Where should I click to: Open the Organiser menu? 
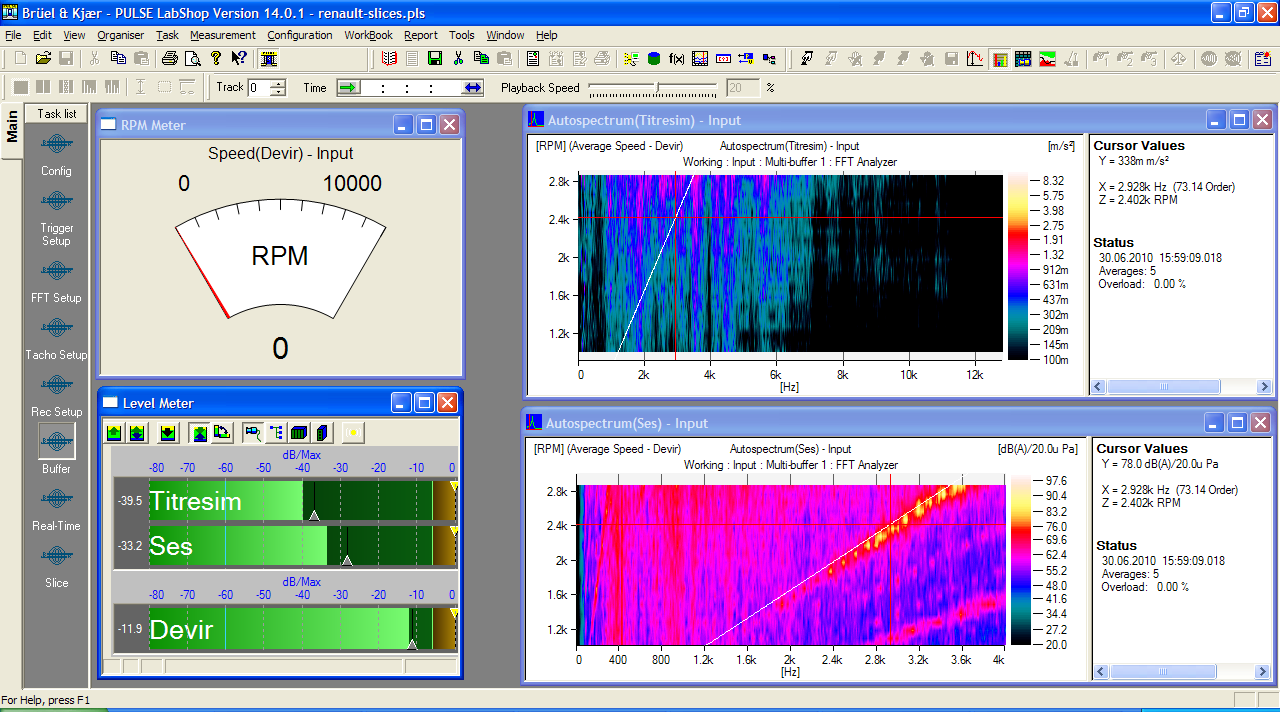[120, 35]
